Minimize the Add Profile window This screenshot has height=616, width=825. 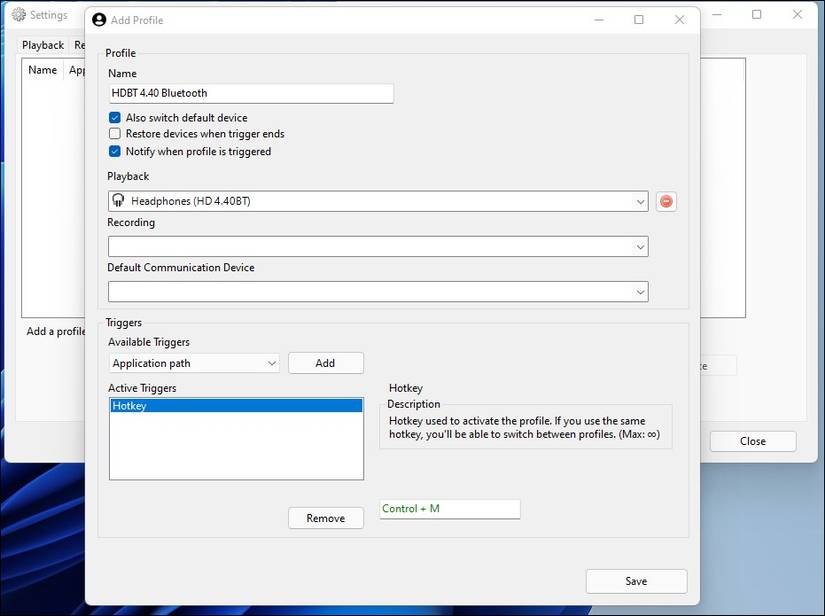599,19
